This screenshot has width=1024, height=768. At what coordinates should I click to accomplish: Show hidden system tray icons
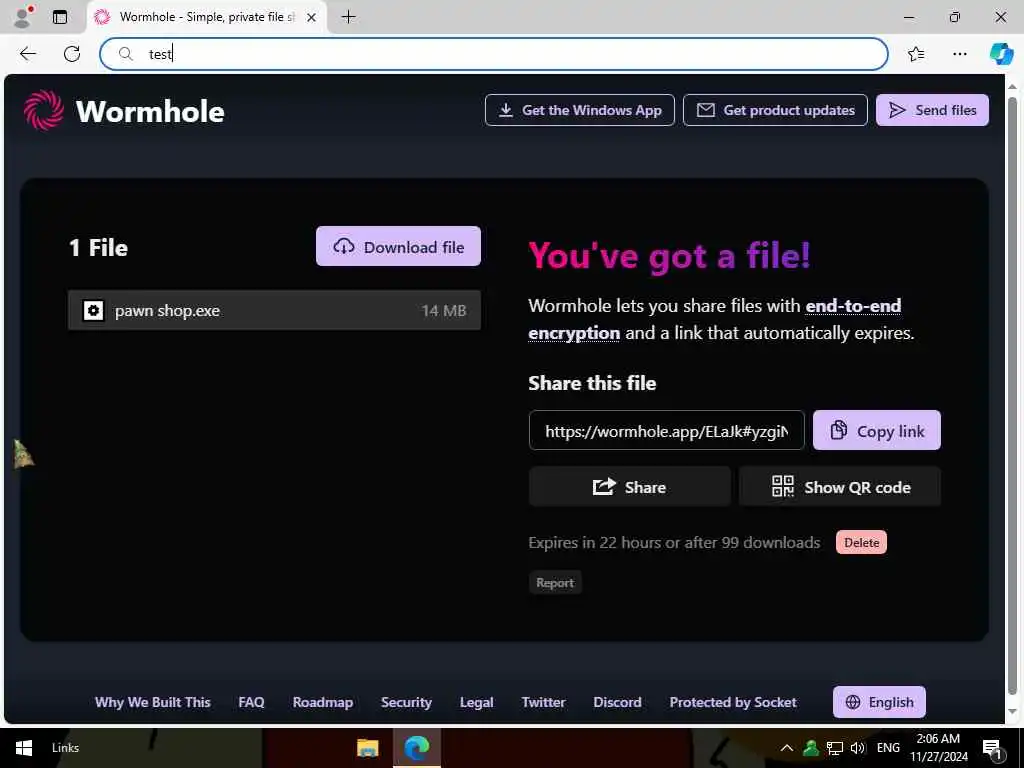click(787, 748)
